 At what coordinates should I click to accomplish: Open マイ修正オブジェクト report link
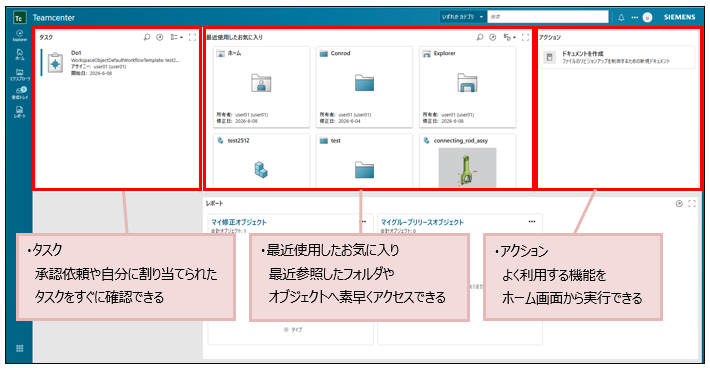point(239,222)
